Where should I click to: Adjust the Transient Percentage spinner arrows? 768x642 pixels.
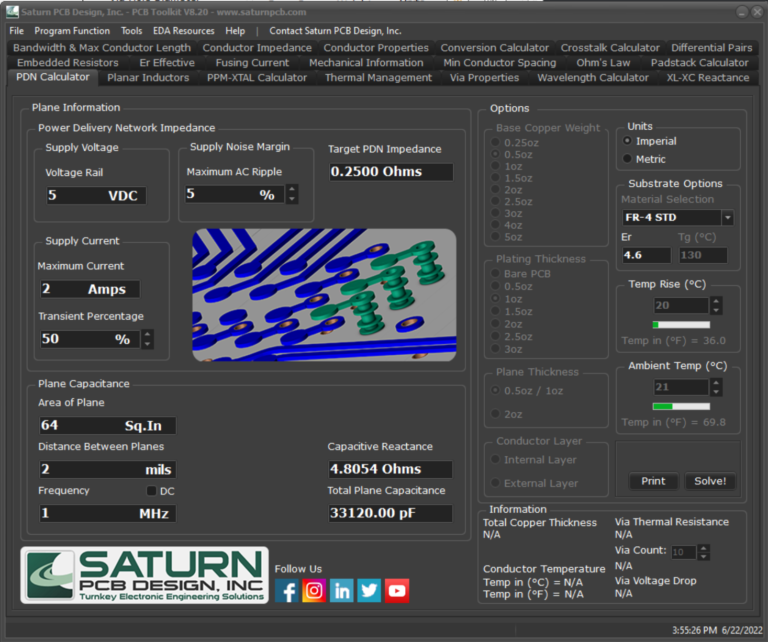coord(148,339)
